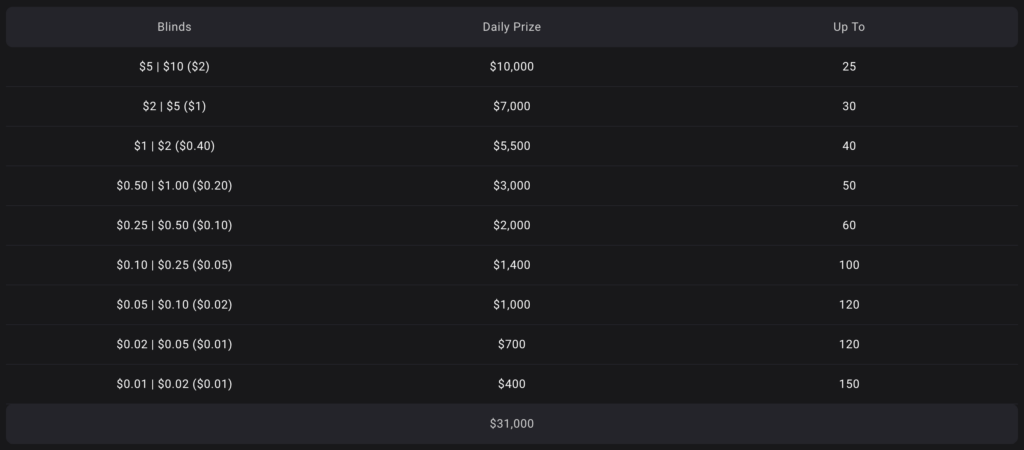Select the 150 value in Up To column

(x=849, y=384)
